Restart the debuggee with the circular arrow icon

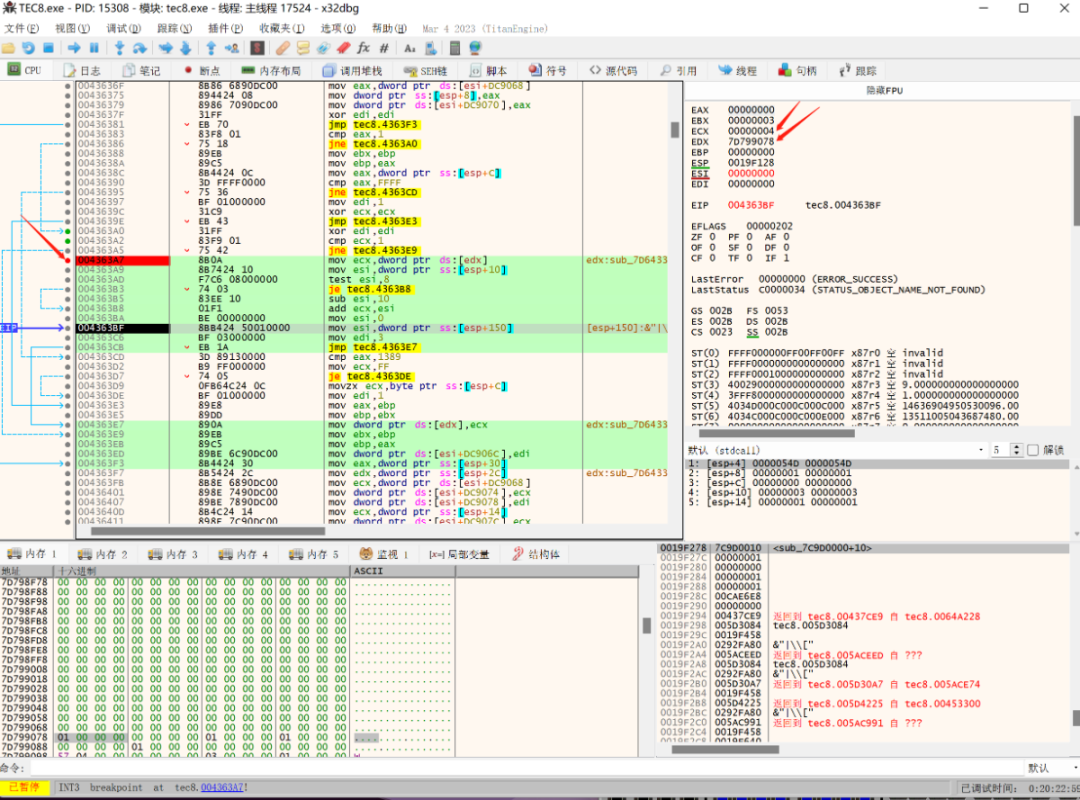(28, 48)
